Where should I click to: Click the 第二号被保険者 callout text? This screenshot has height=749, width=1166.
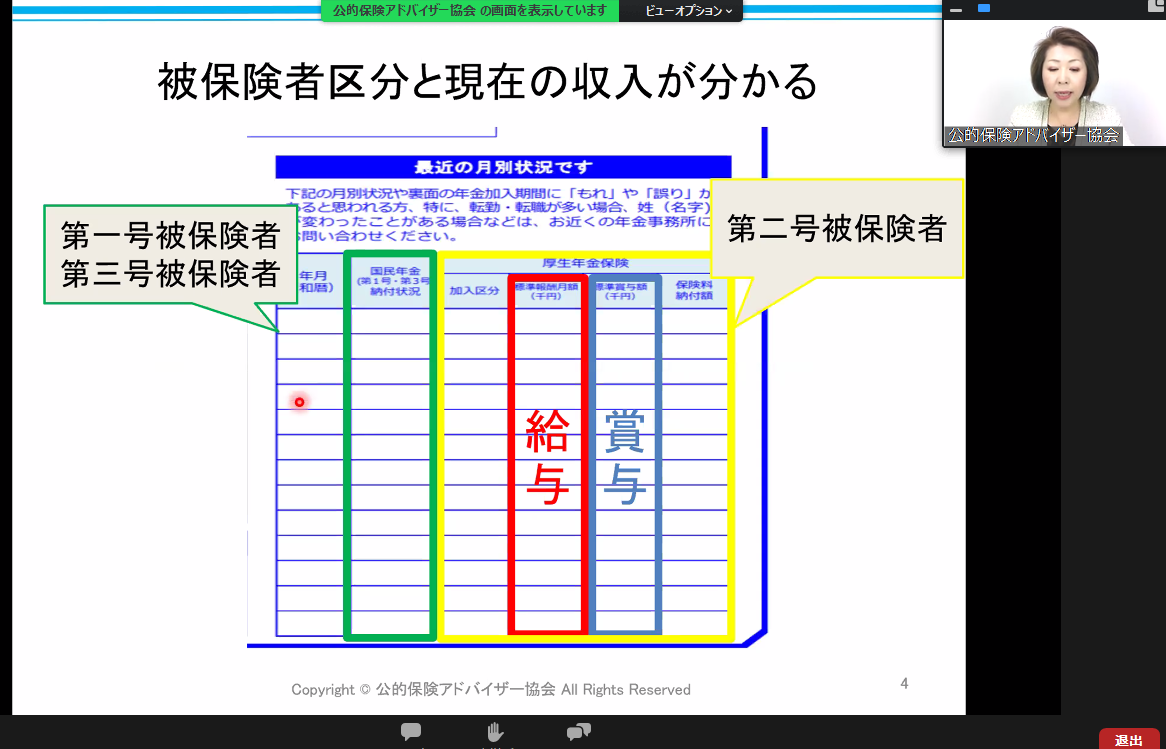pos(837,228)
